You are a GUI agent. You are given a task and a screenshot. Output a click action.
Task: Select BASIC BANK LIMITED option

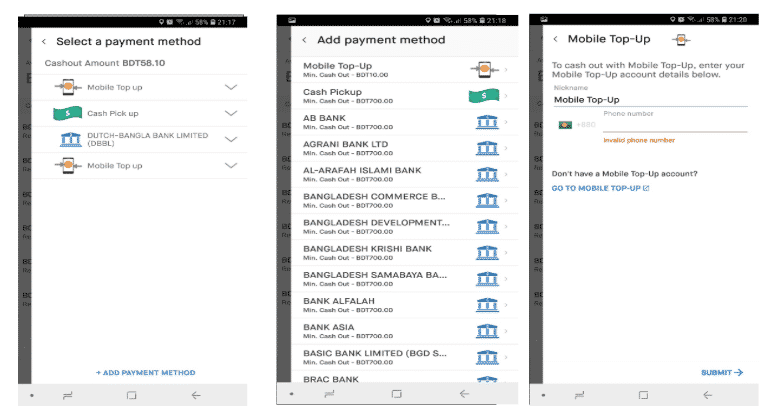(x=404, y=357)
